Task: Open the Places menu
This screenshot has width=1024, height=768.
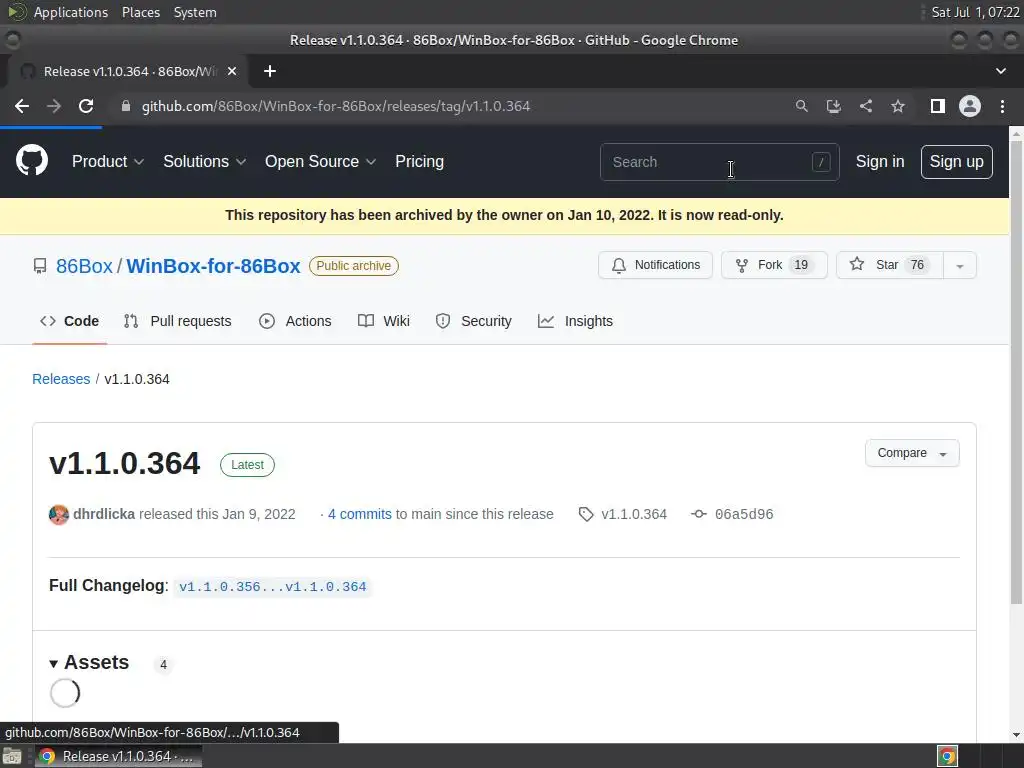Action: (140, 12)
